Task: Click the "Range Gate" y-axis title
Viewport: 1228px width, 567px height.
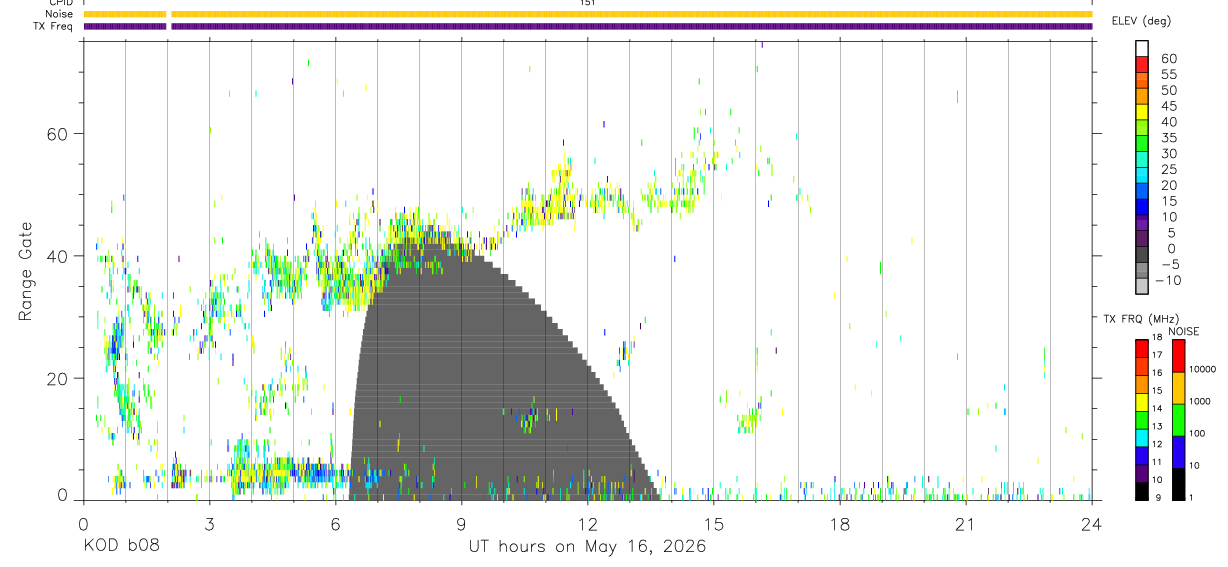Action: 27,272
